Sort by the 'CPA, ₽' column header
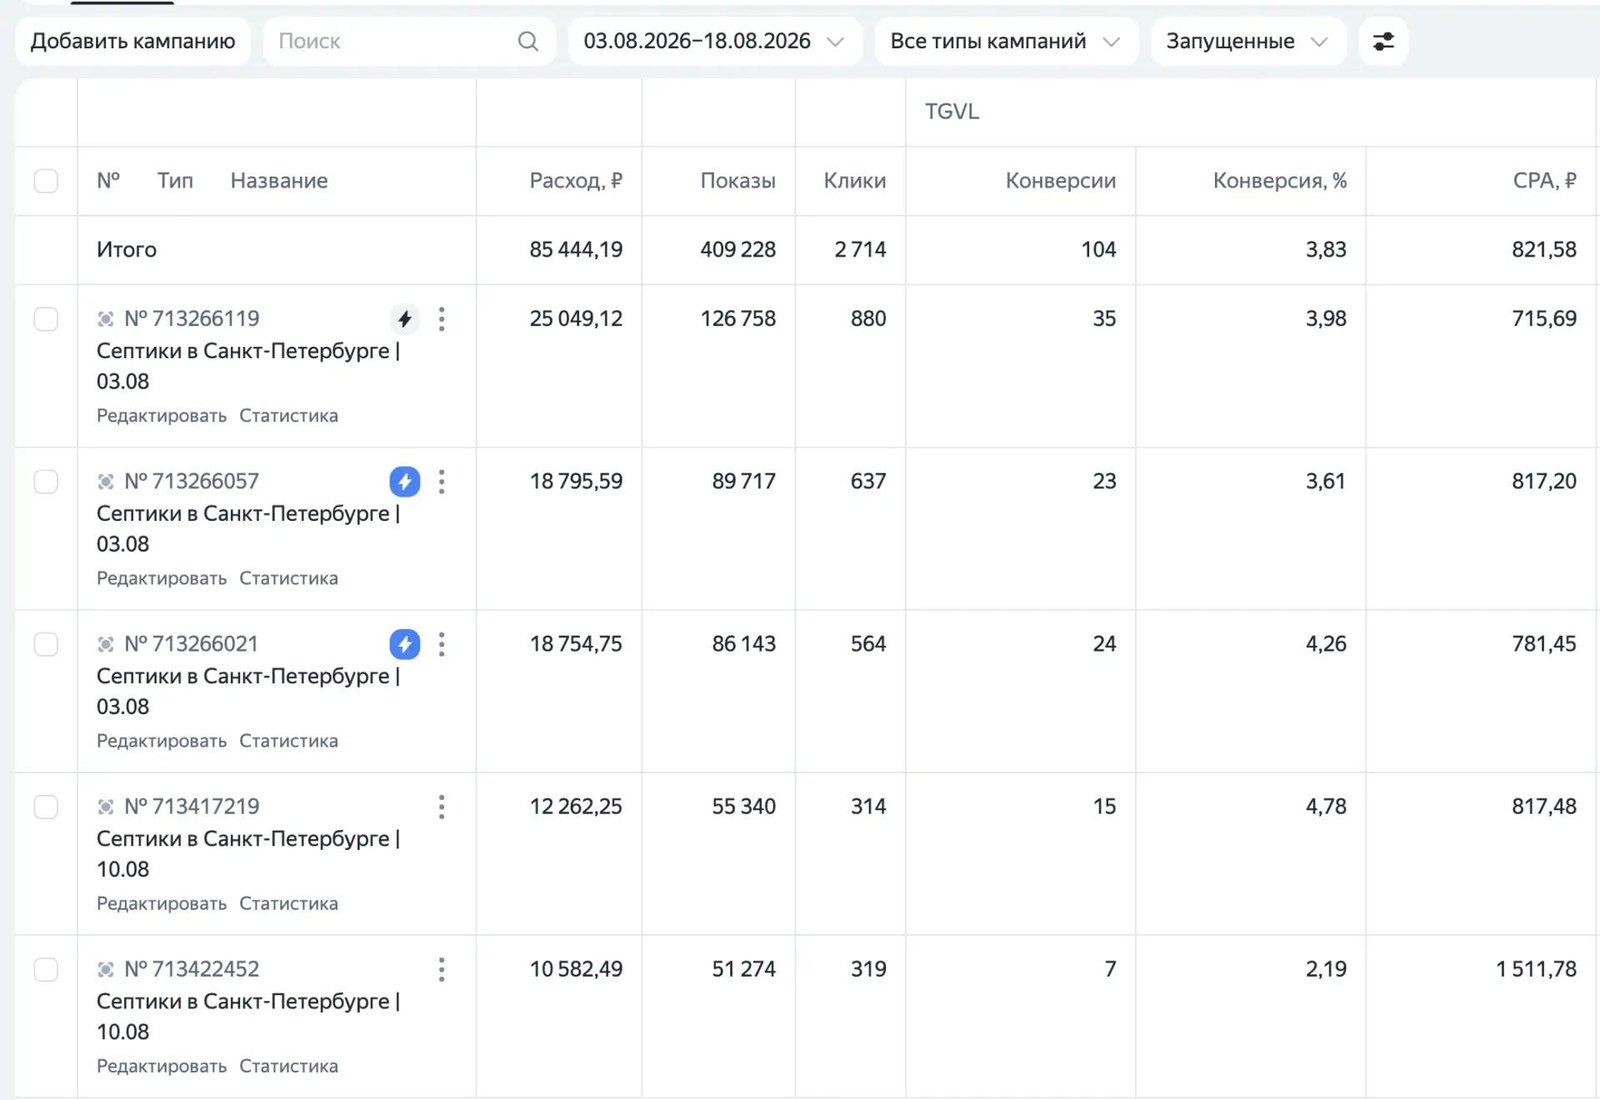The image size is (1600, 1100). click(1545, 181)
